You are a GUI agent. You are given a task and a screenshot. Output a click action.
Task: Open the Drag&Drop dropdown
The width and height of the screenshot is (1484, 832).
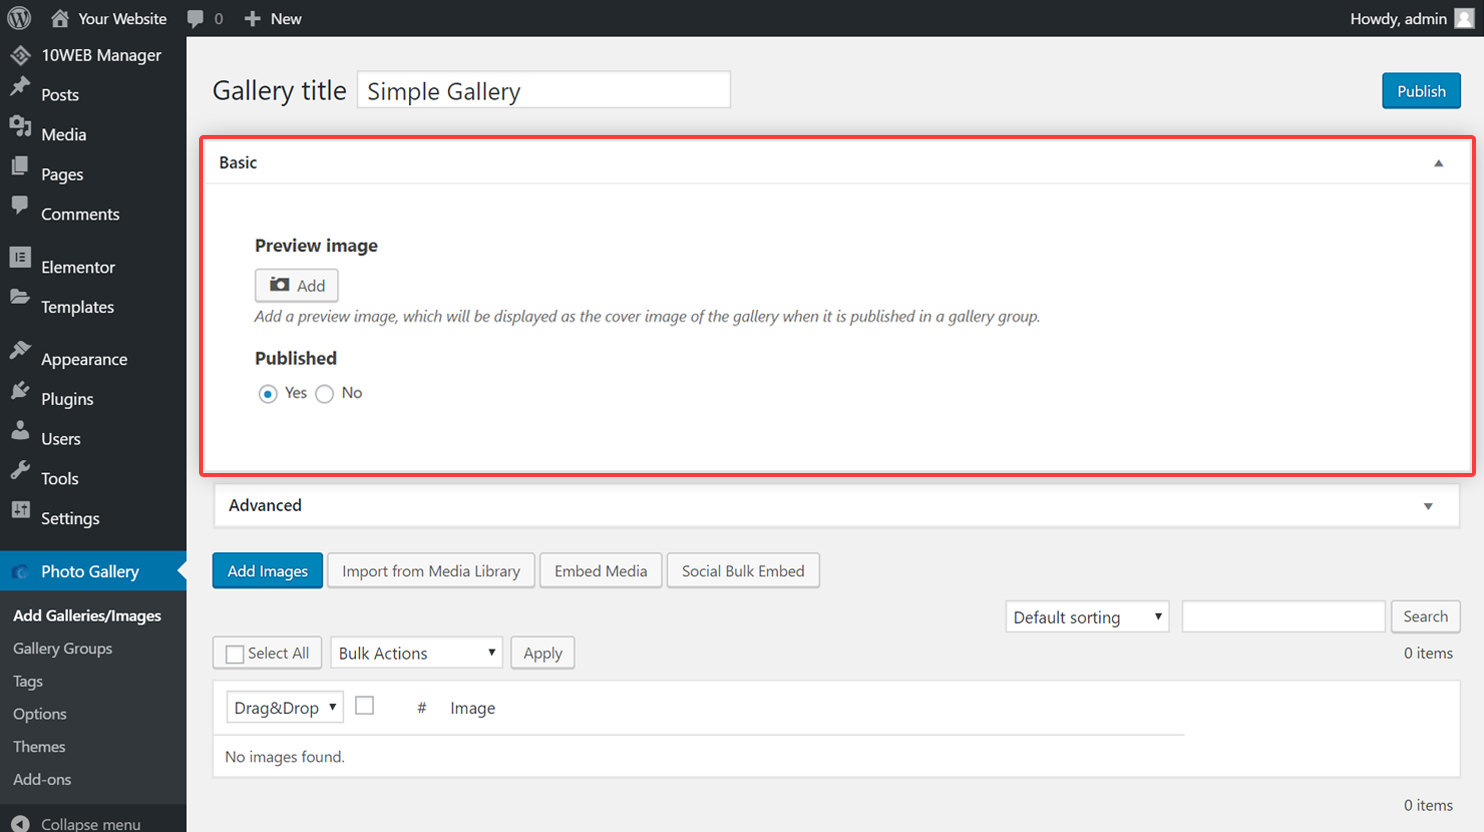coord(284,707)
